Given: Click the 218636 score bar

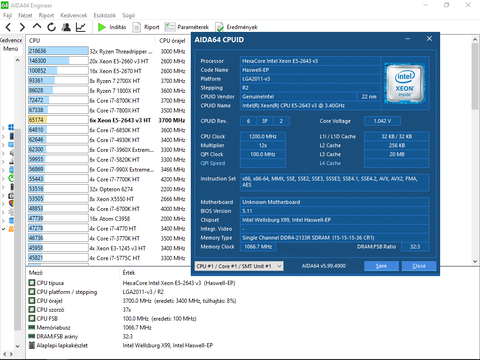Looking at the screenshot, I should click(x=58, y=51).
